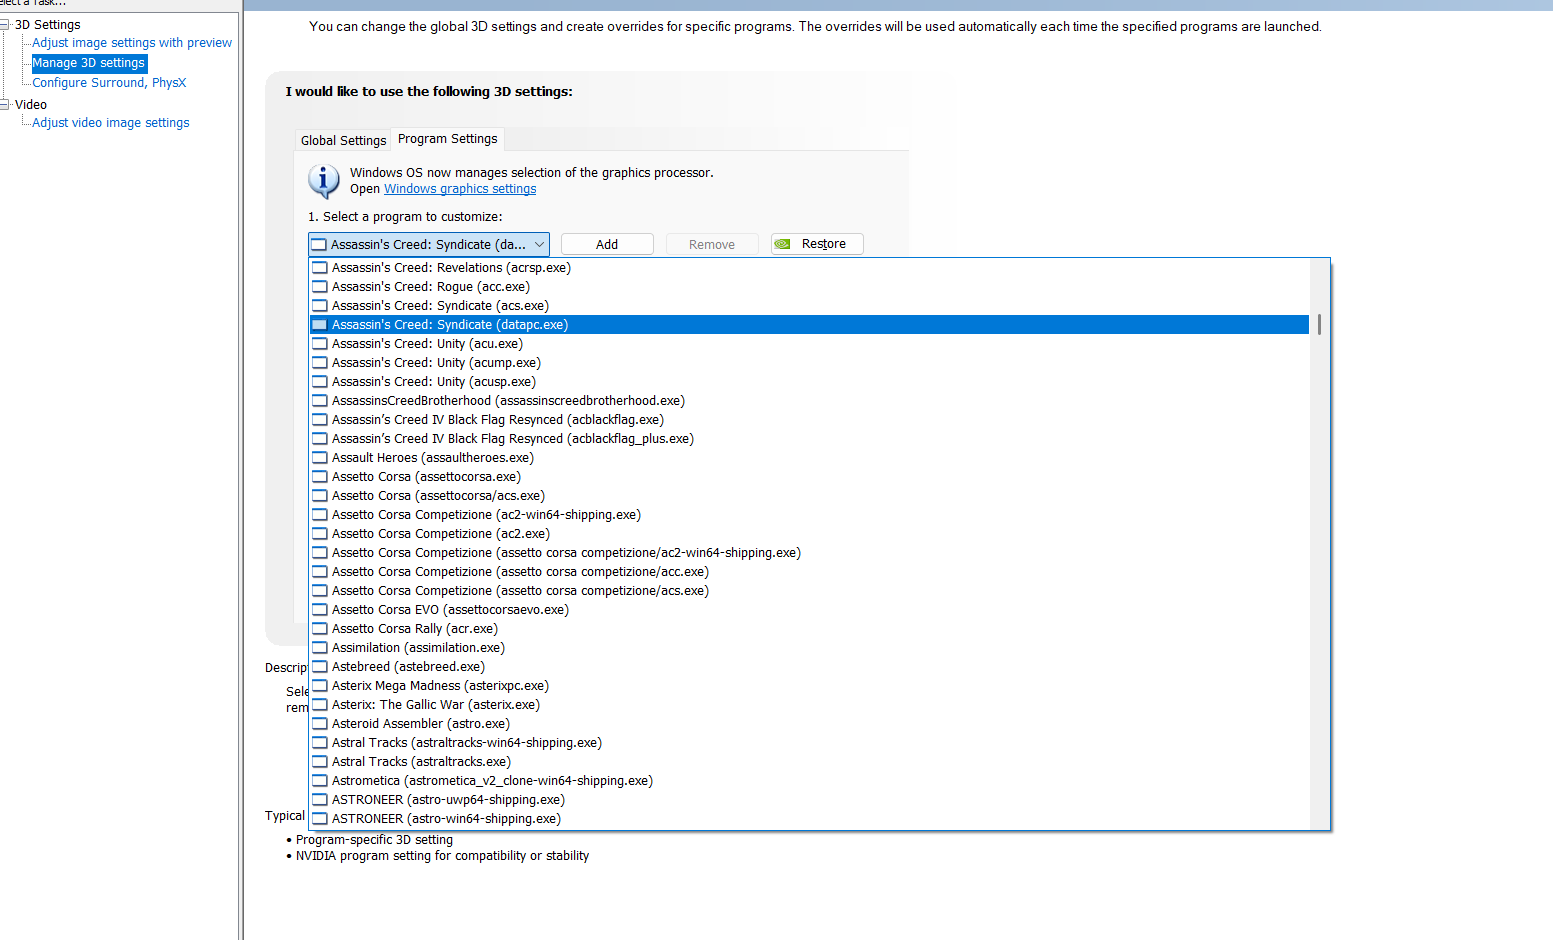Click the icon beside Assimilation (assimilation.exe)
Screen dimensions: 1553x940
[320, 648]
